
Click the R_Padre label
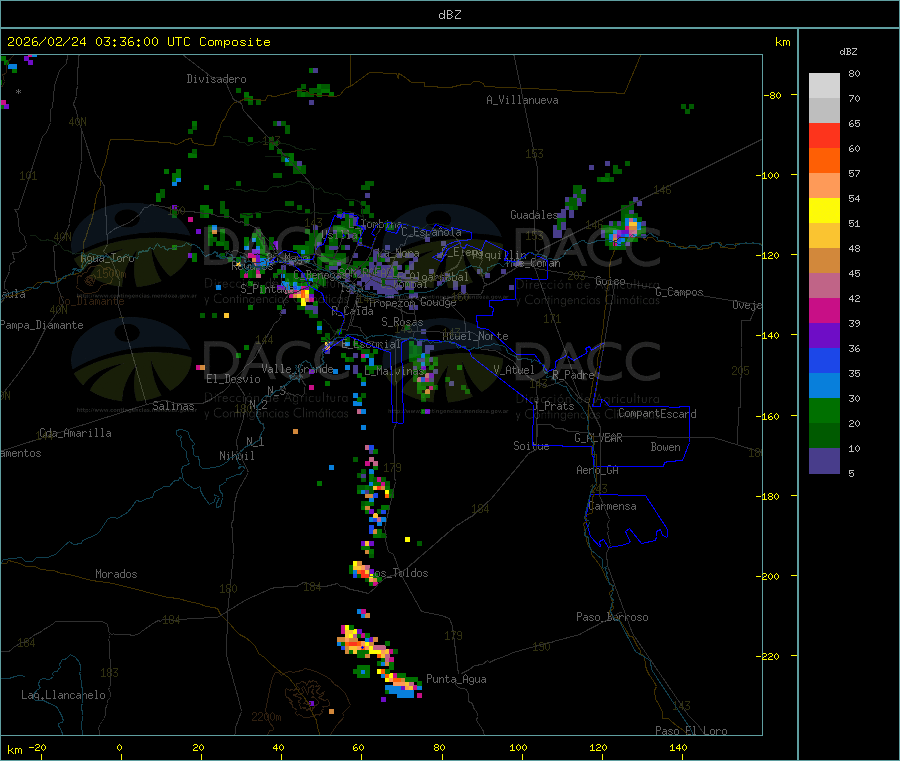point(573,375)
